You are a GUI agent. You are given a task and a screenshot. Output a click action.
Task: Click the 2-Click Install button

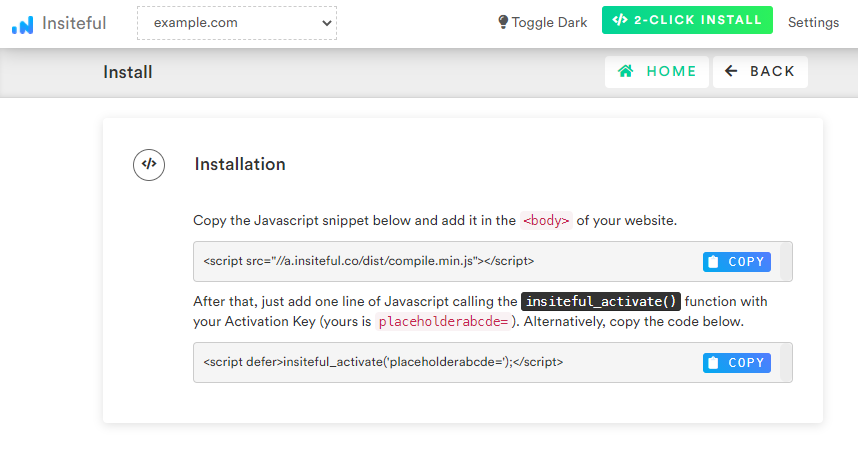tap(687, 20)
